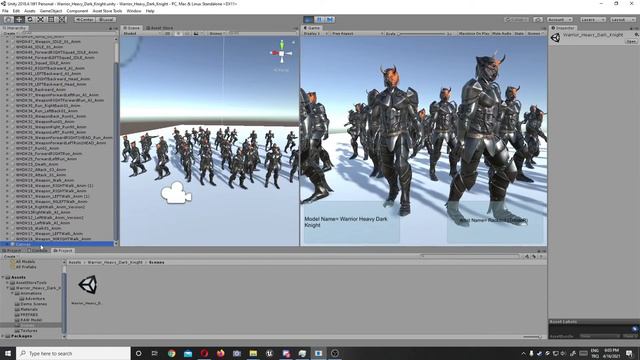Toggle 2D mode in Scene view
640x360 pixels.
(167, 33)
